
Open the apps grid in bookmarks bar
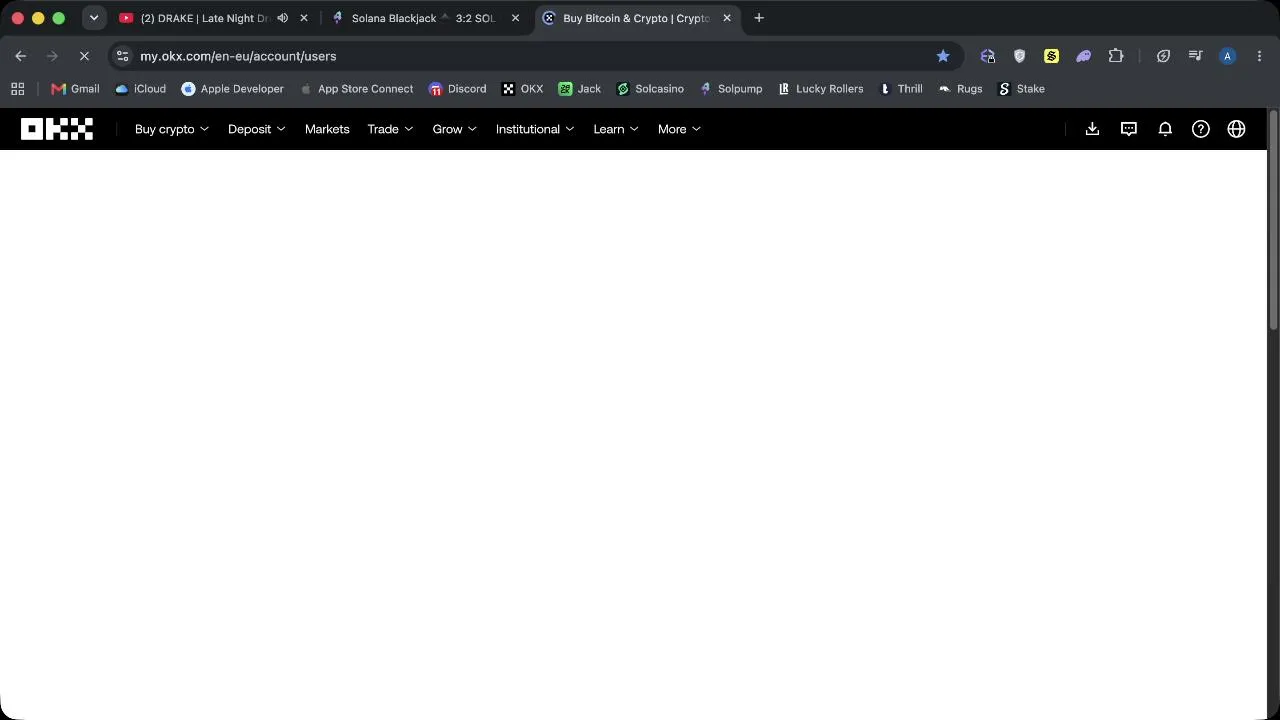tap(18, 89)
